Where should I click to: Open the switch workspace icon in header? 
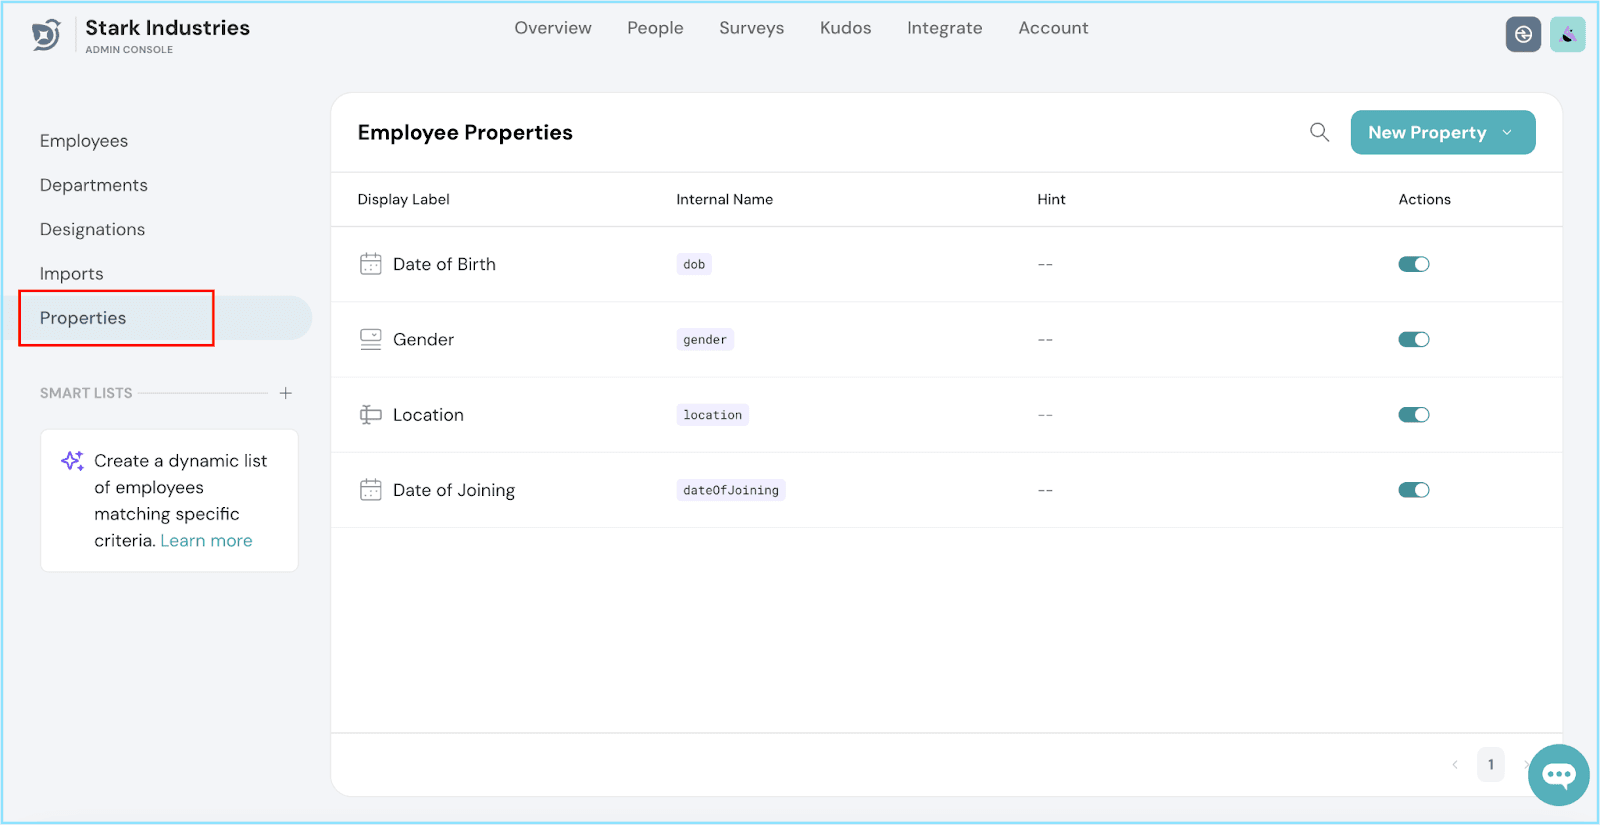click(1522, 35)
